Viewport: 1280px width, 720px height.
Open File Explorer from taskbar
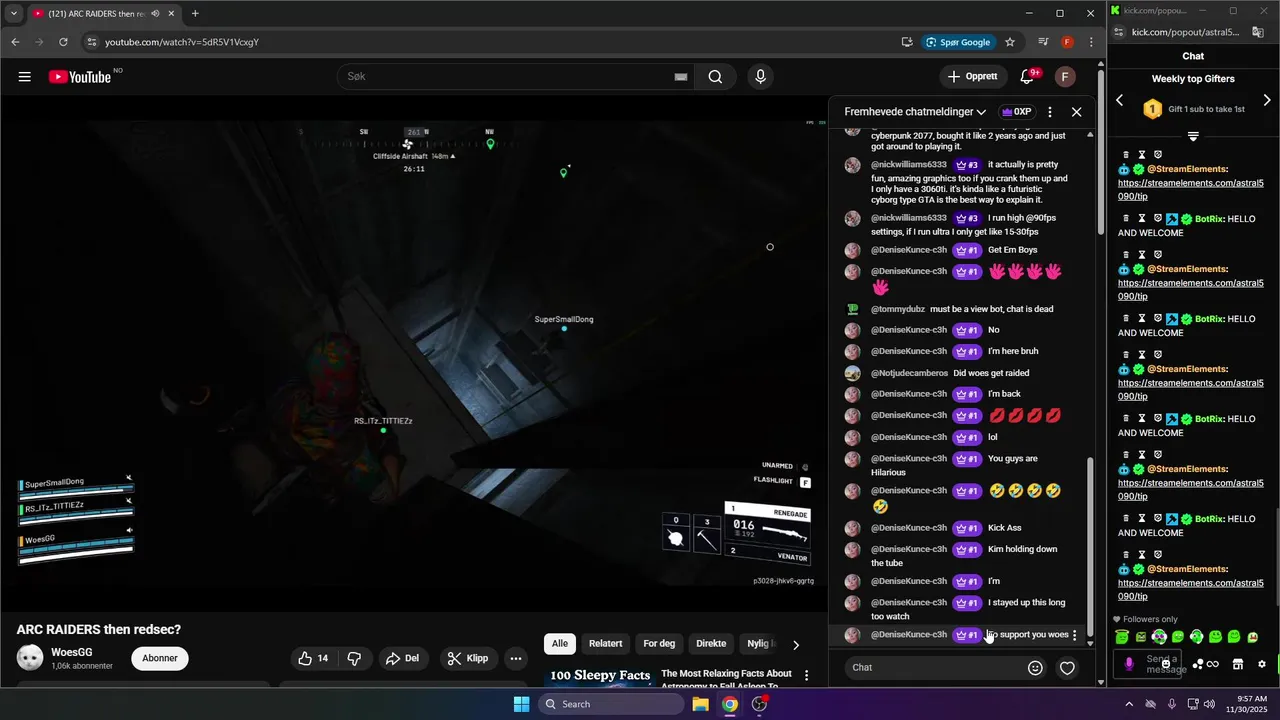coord(701,704)
